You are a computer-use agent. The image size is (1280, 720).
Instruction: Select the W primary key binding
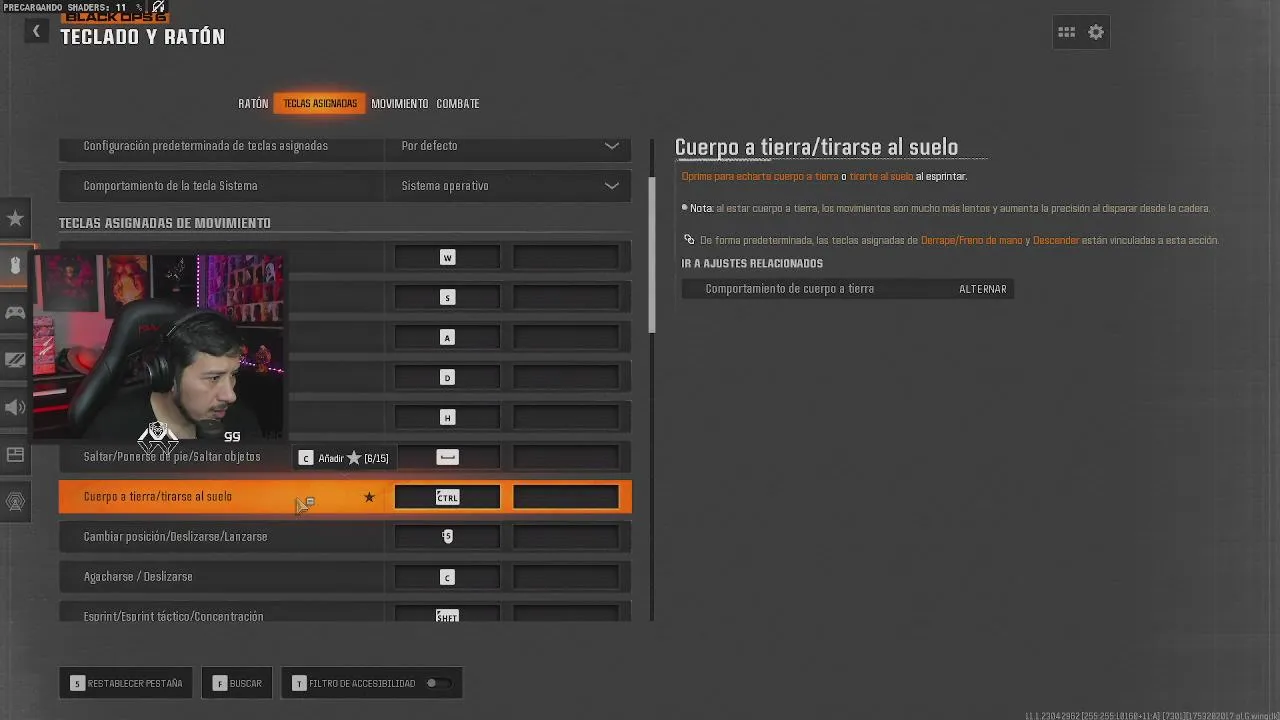coord(447,257)
